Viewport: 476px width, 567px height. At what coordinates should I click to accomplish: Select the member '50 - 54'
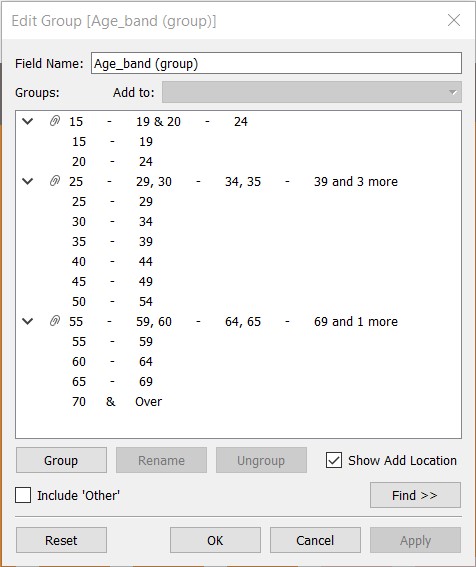(x=112, y=301)
